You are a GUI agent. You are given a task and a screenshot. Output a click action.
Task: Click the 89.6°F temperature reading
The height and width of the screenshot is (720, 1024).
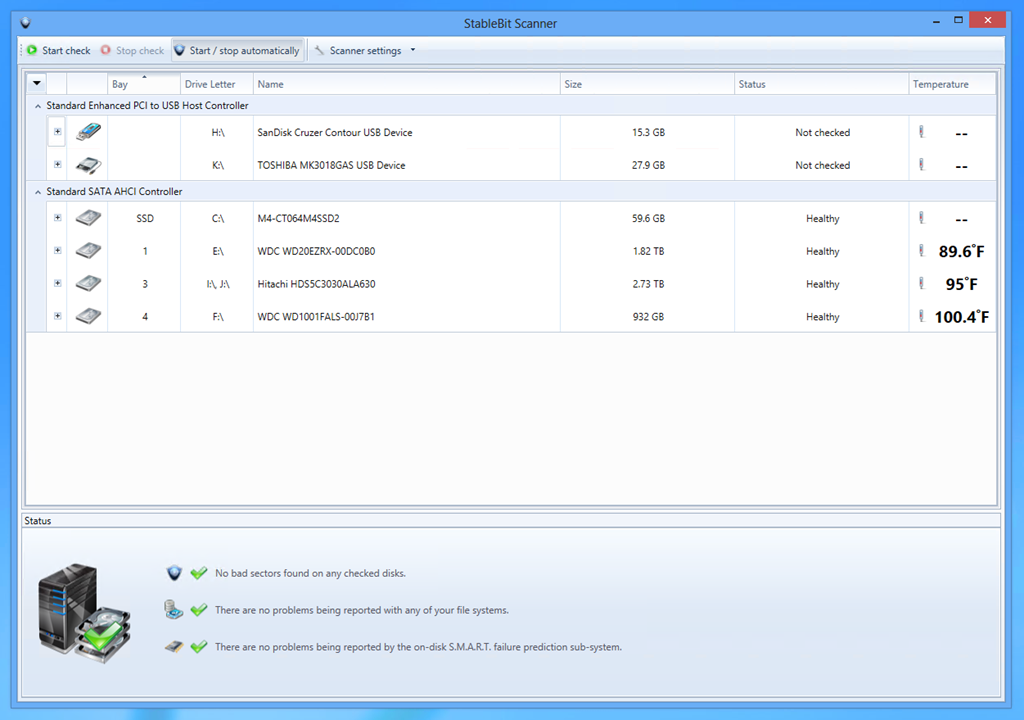click(x=961, y=252)
